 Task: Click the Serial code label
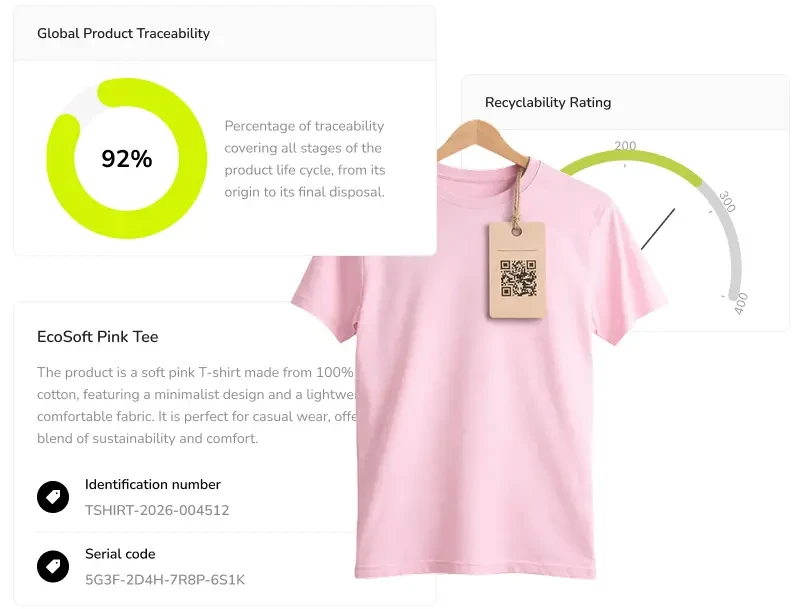pyautogui.click(x=120, y=554)
